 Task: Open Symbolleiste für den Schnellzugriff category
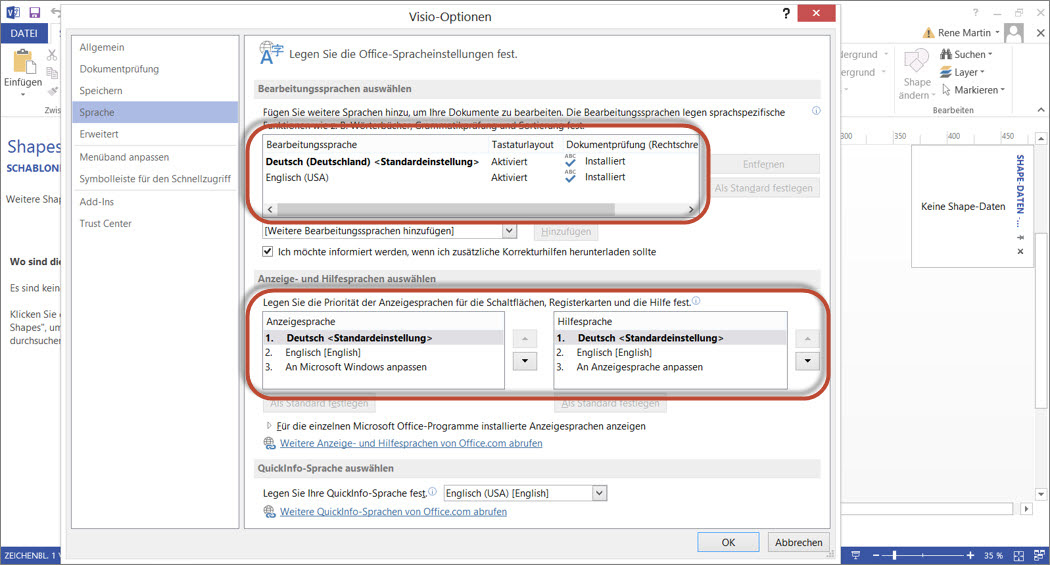pos(155,179)
